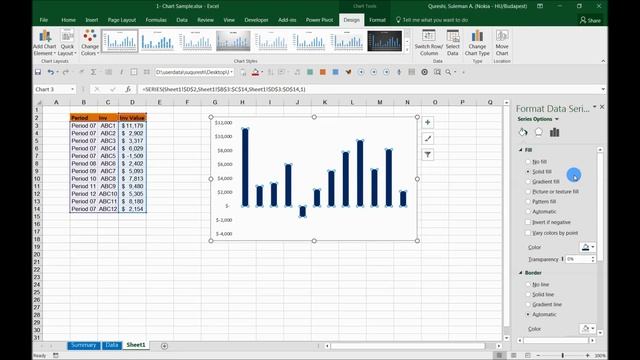This screenshot has height=360, width=640.
Task: Apply the dark chart style thumbnail
Action: [384, 41]
